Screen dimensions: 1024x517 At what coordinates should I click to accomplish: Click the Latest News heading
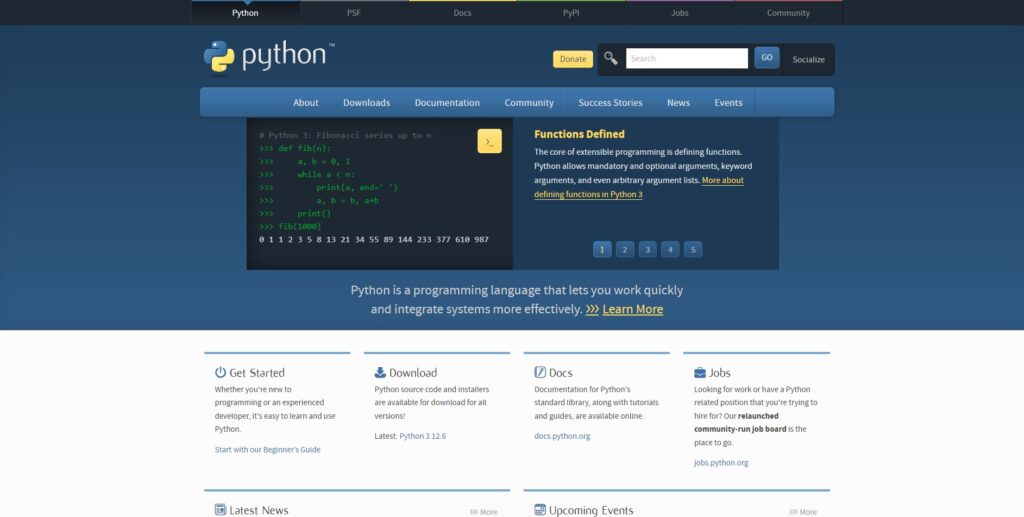pyautogui.click(x=259, y=510)
